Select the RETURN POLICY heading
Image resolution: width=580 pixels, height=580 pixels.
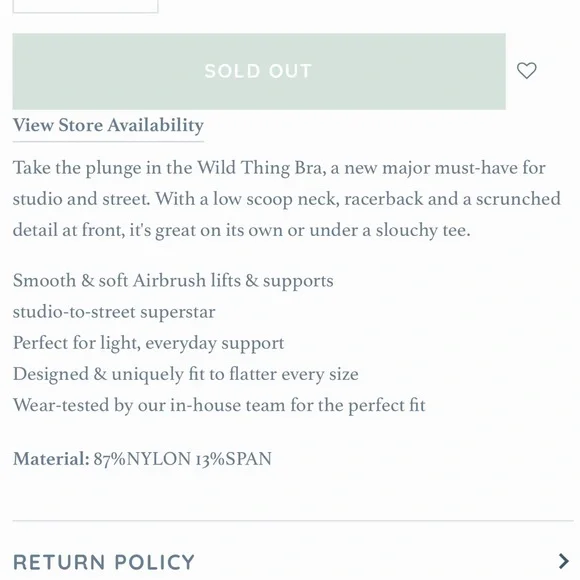click(x=104, y=562)
